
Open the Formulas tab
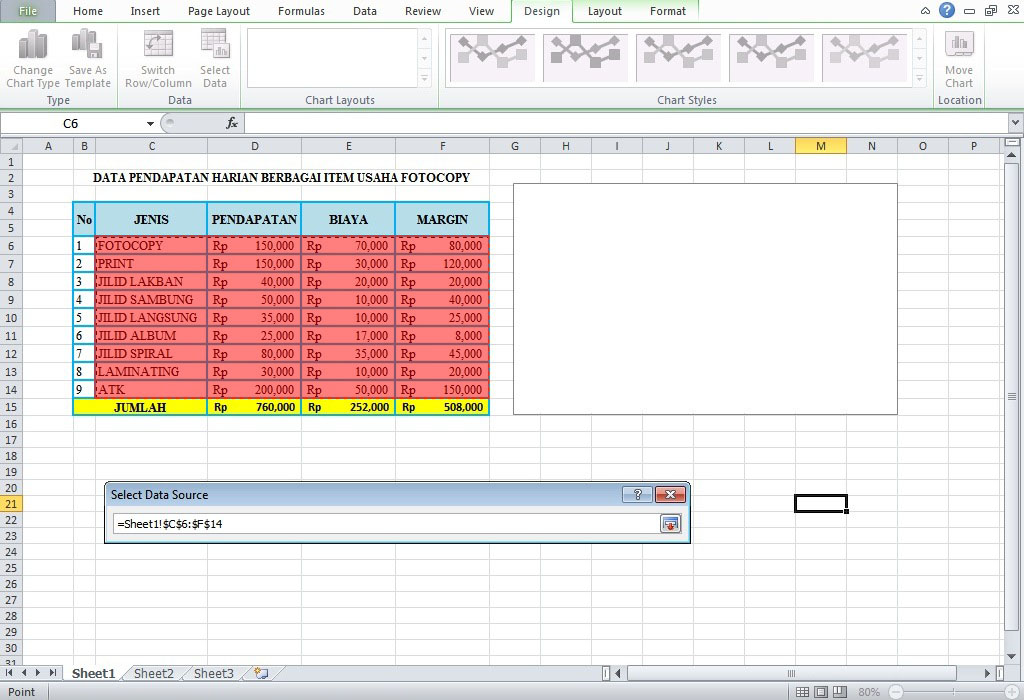coord(301,11)
